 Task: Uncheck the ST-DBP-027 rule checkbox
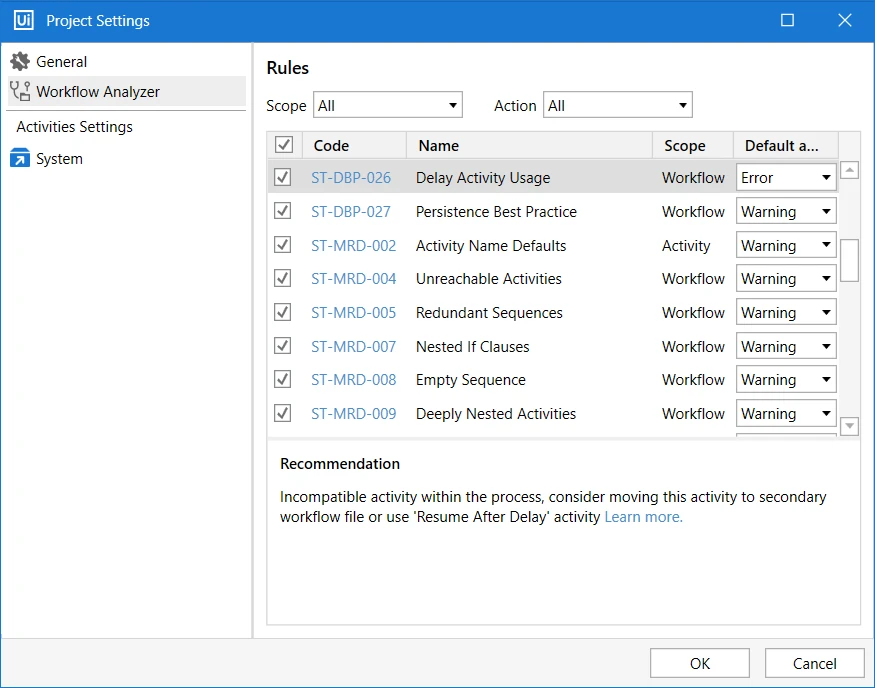click(x=282, y=211)
